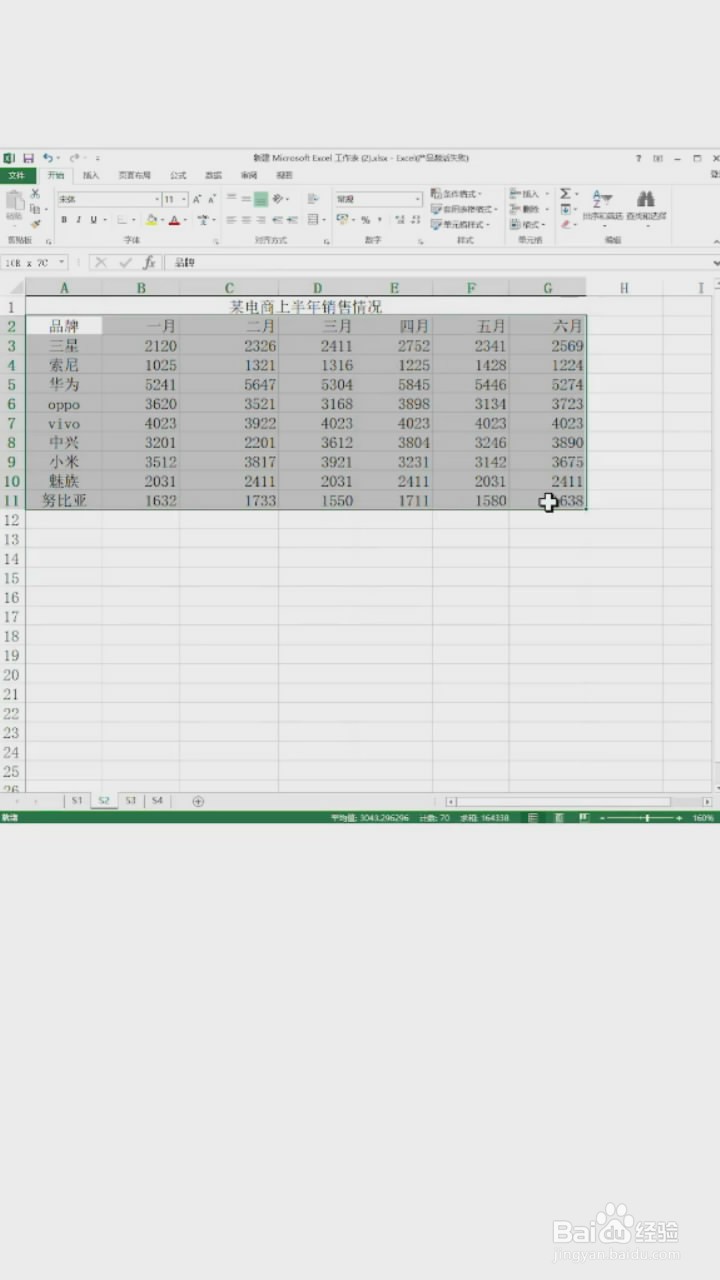The height and width of the screenshot is (1280, 720).
Task: Click the horizontal scrollbar at bottom
Action: pyautogui.click(x=579, y=801)
